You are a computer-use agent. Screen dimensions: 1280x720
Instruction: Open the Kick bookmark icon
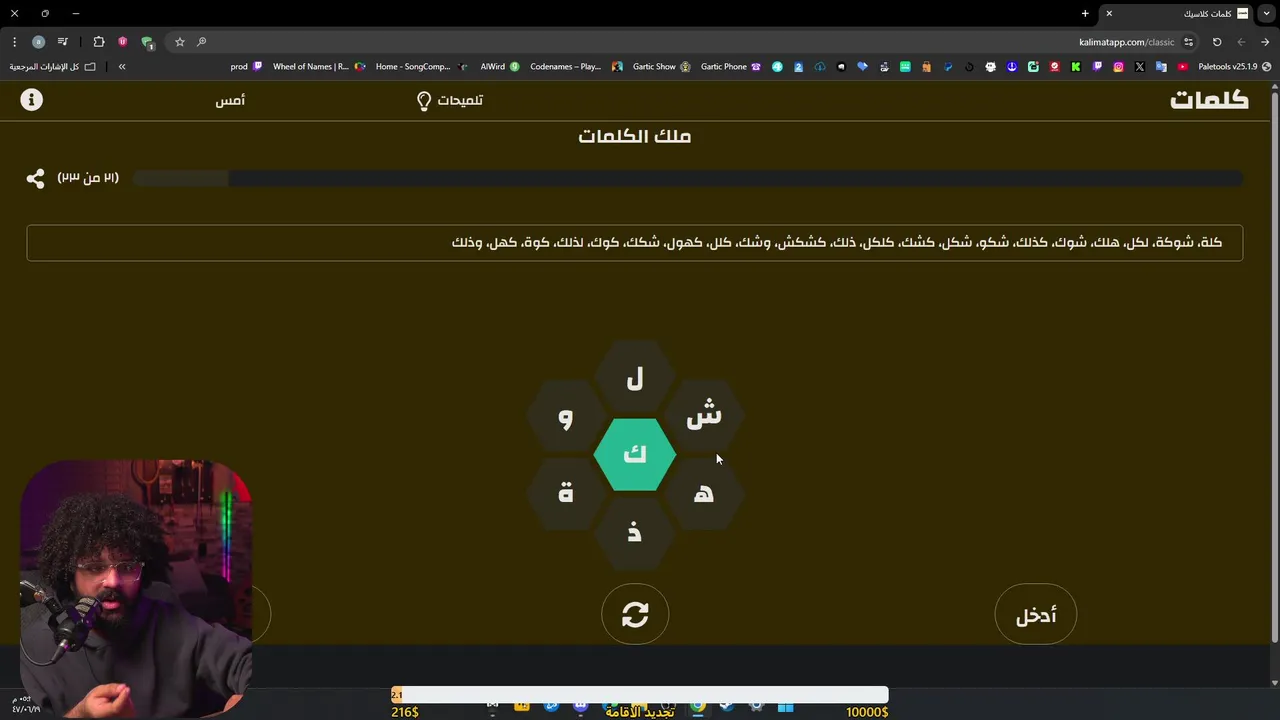pos(1076,67)
